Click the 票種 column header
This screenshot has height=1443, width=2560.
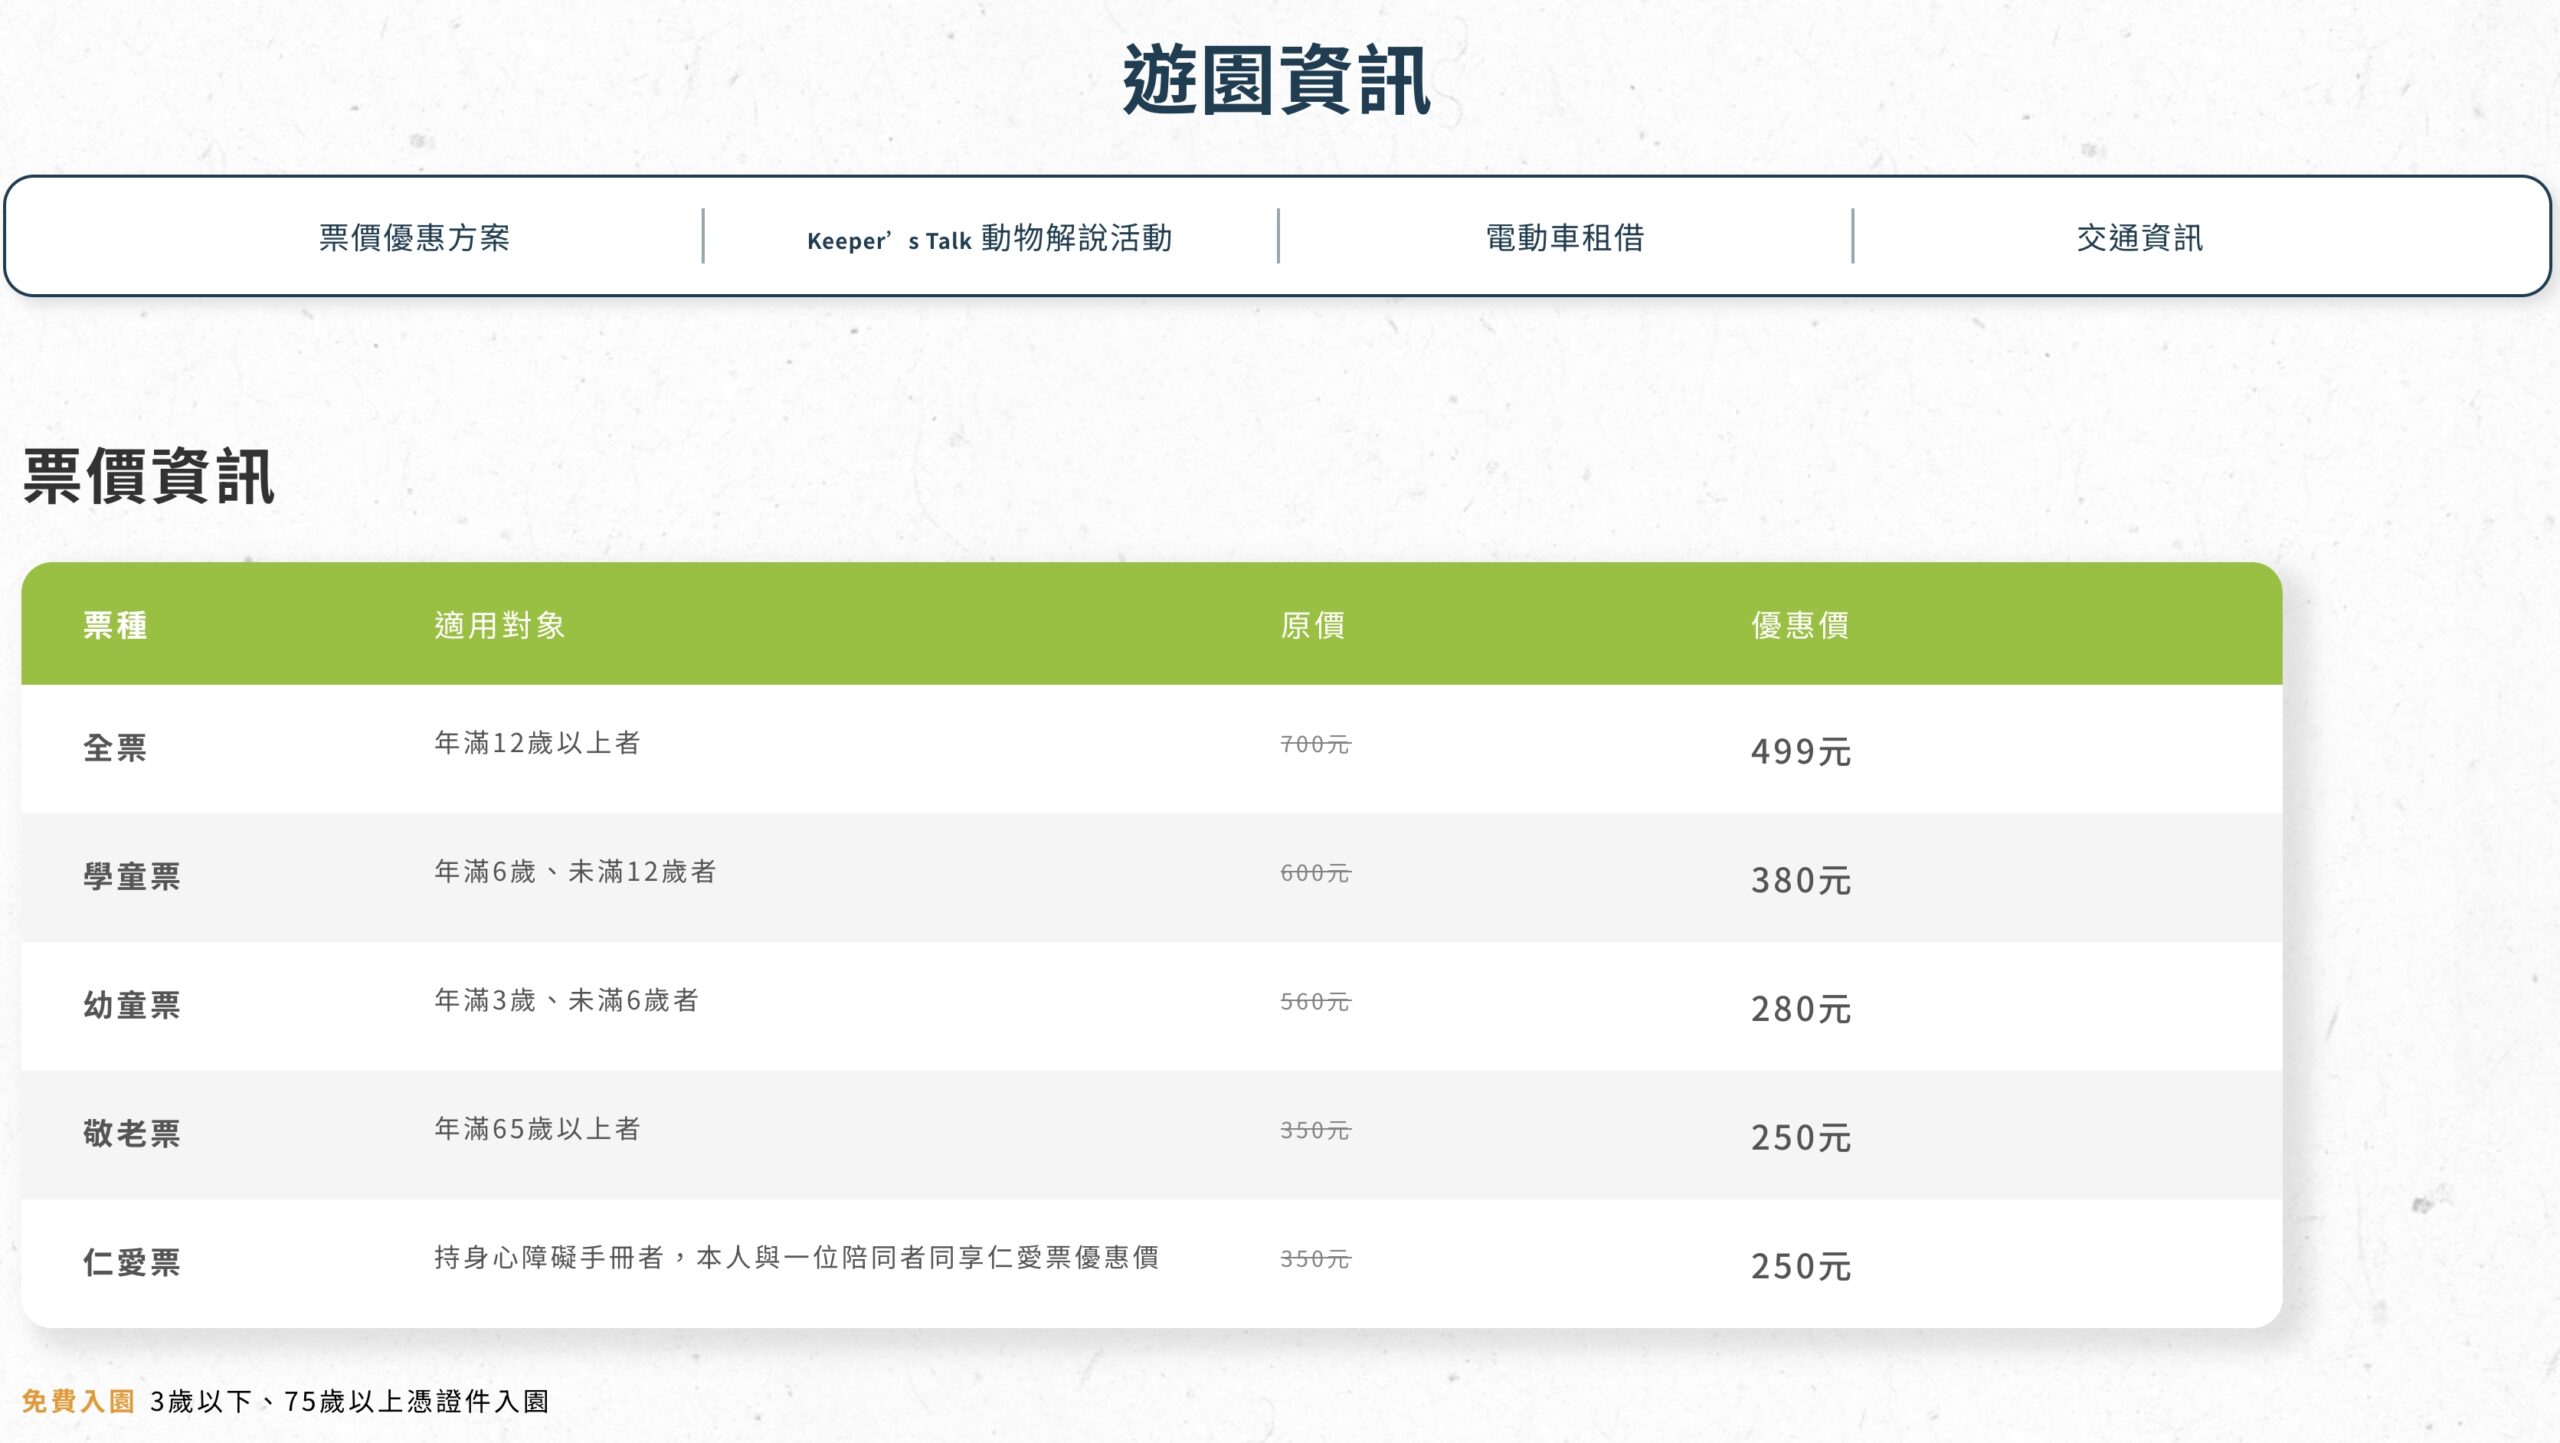click(x=115, y=625)
